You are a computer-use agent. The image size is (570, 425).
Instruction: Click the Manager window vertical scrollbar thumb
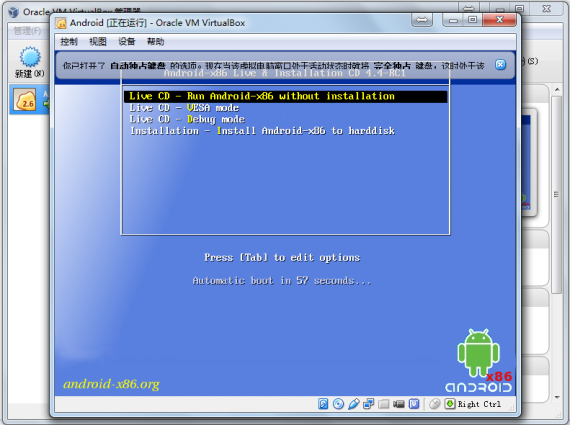point(557,195)
